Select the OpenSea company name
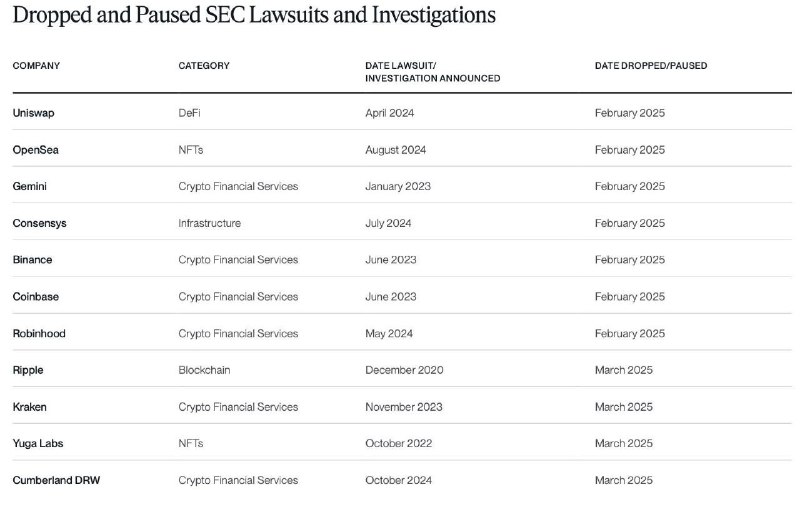800x512 pixels. coord(36,150)
